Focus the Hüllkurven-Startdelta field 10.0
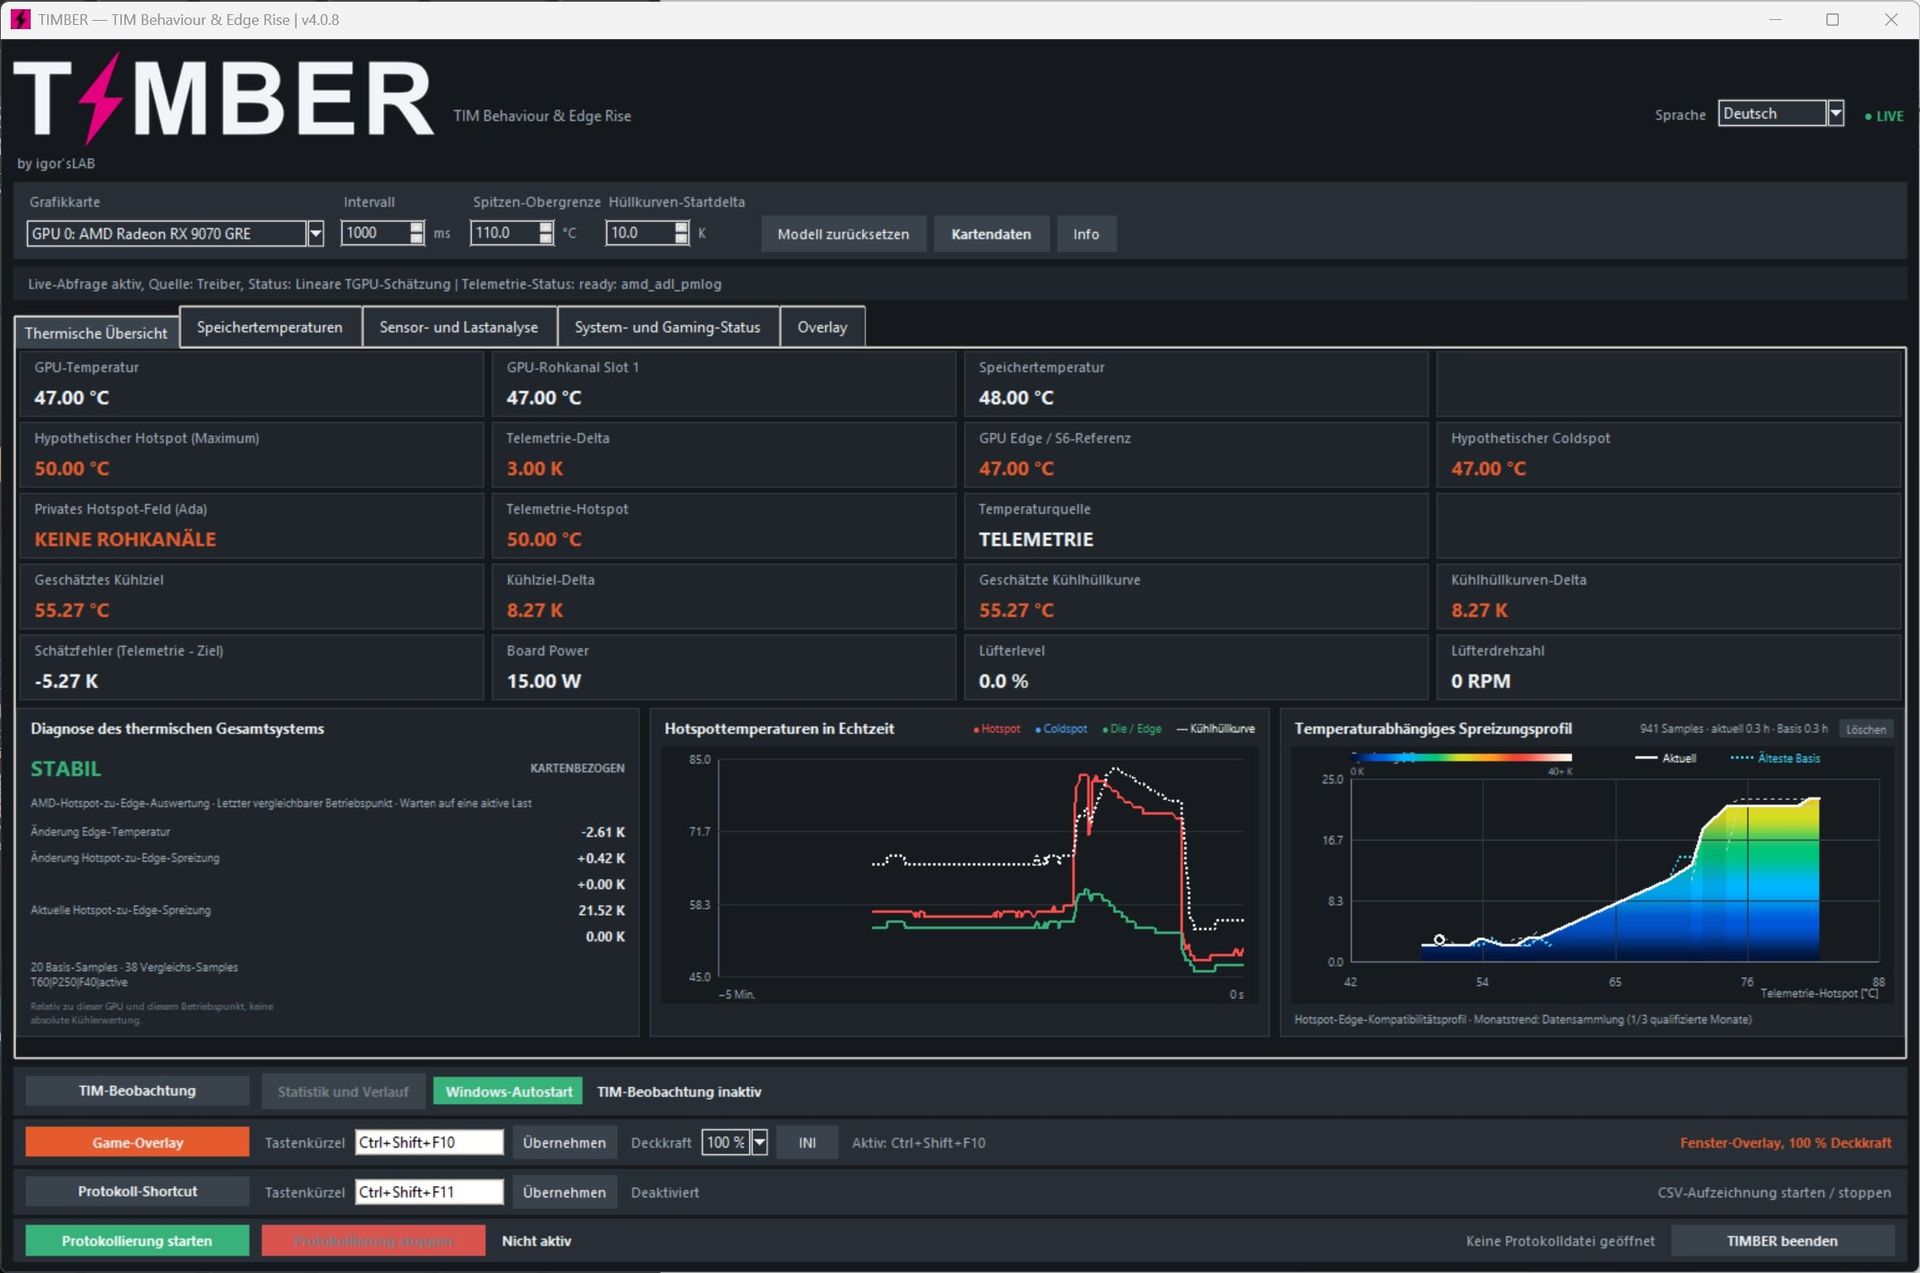Viewport: 1920px width, 1273px height. (640, 233)
